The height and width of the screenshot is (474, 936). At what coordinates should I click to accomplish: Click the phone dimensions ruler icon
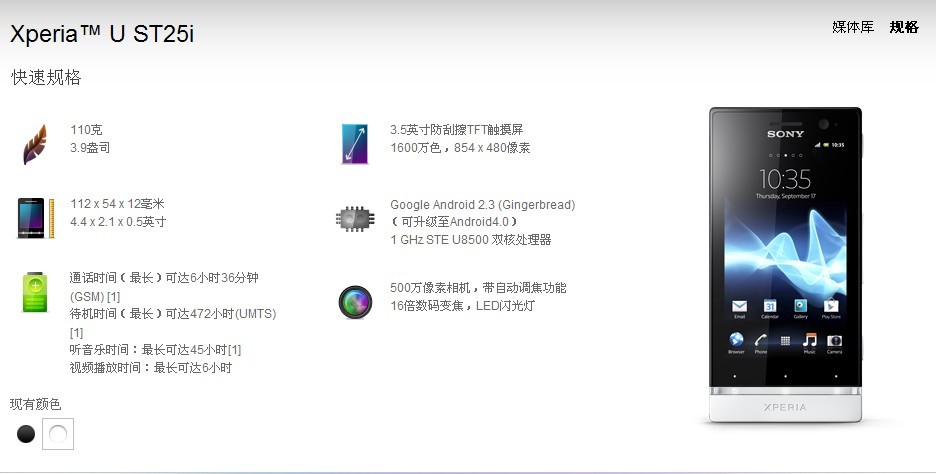pos(36,218)
